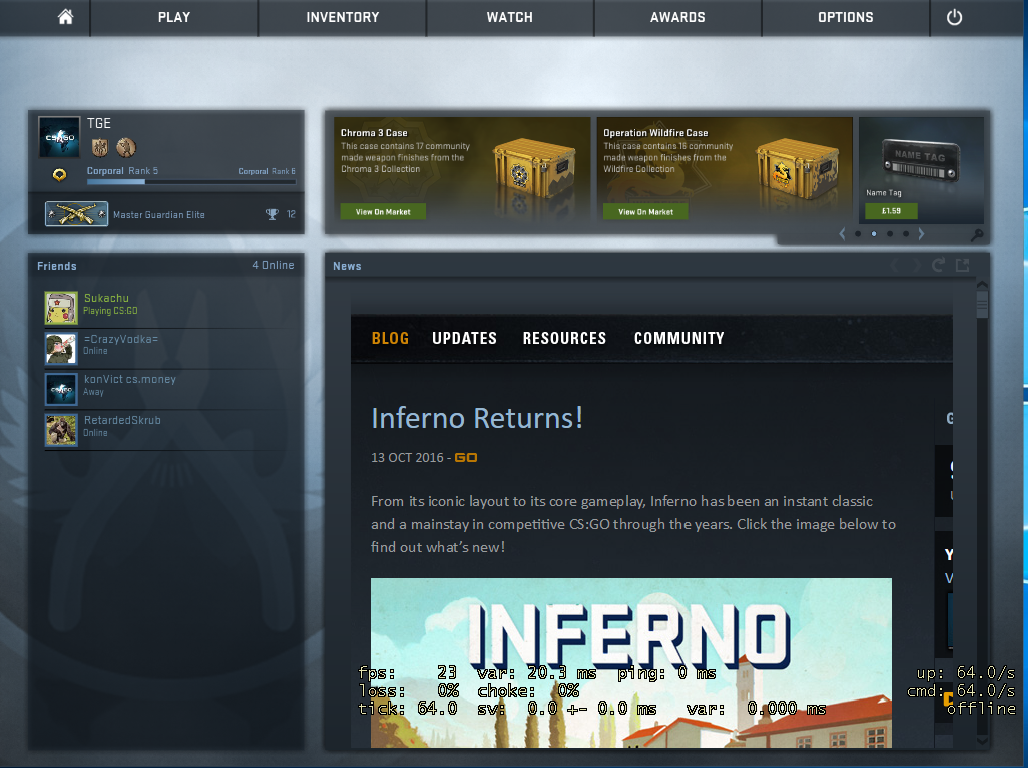Switch to the UPDATES tab
The height and width of the screenshot is (768, 1028).
coord(464,338)
